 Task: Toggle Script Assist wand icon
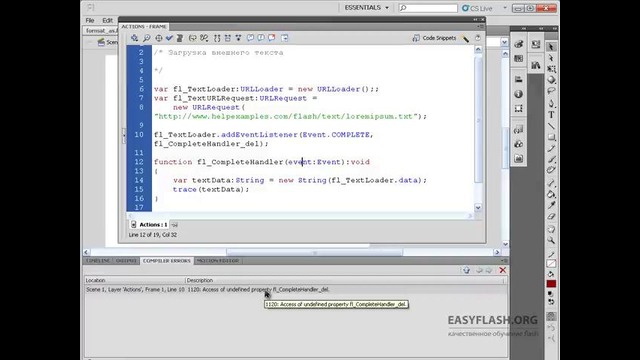(466, 38)
